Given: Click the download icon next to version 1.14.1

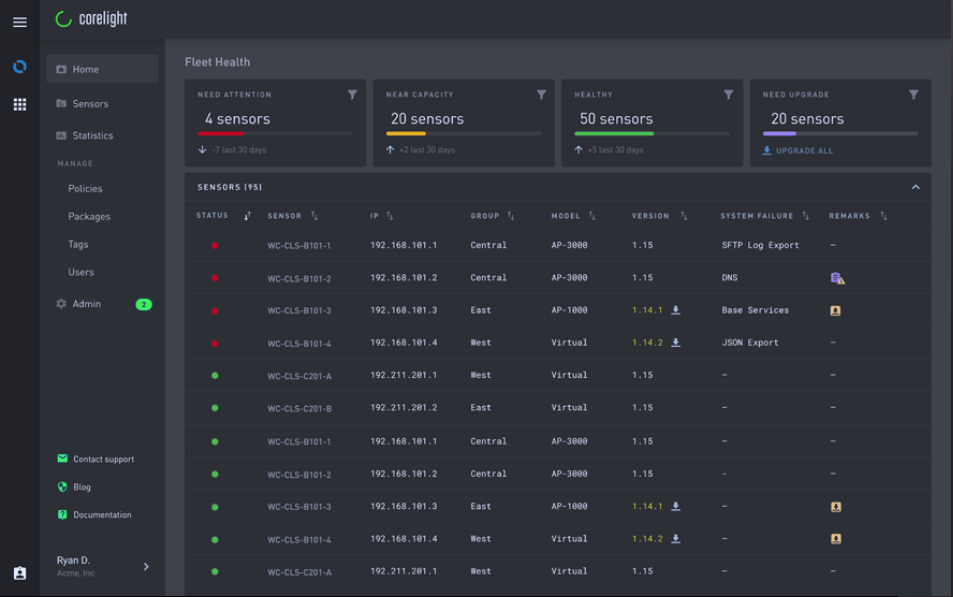Looking at the screenshot, I should [x=677, y=310].
